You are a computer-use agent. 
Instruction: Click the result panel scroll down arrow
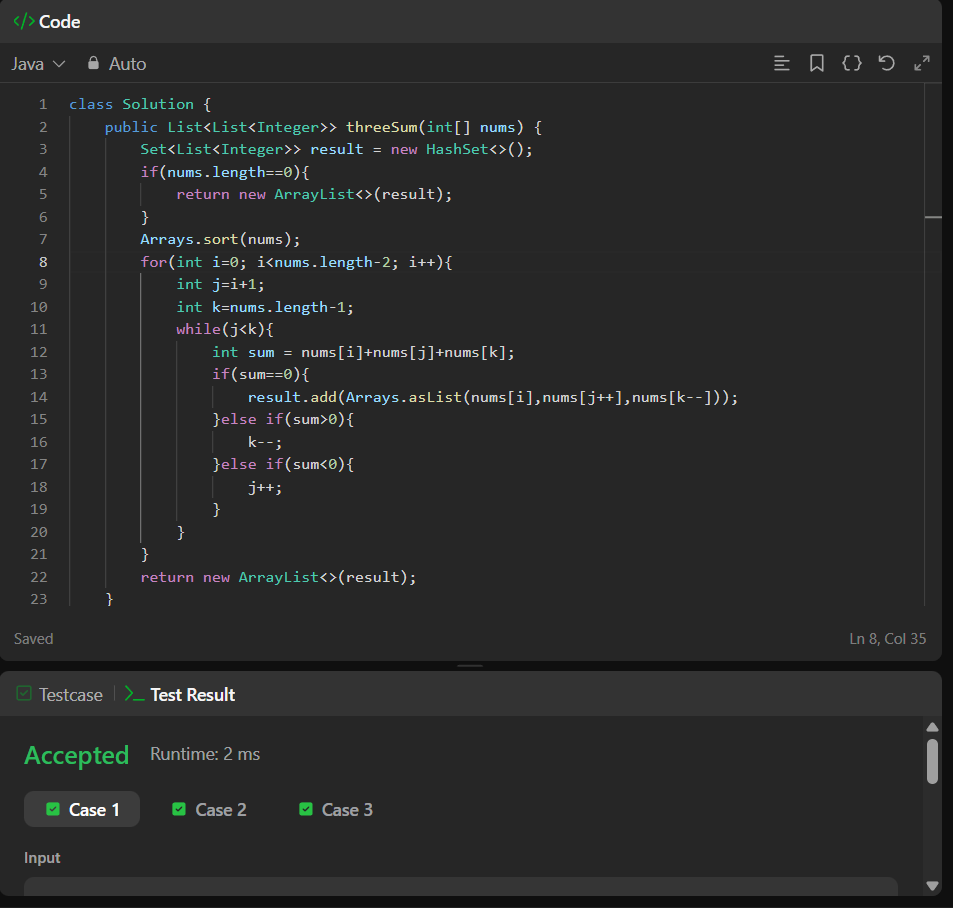pos(932,886)
